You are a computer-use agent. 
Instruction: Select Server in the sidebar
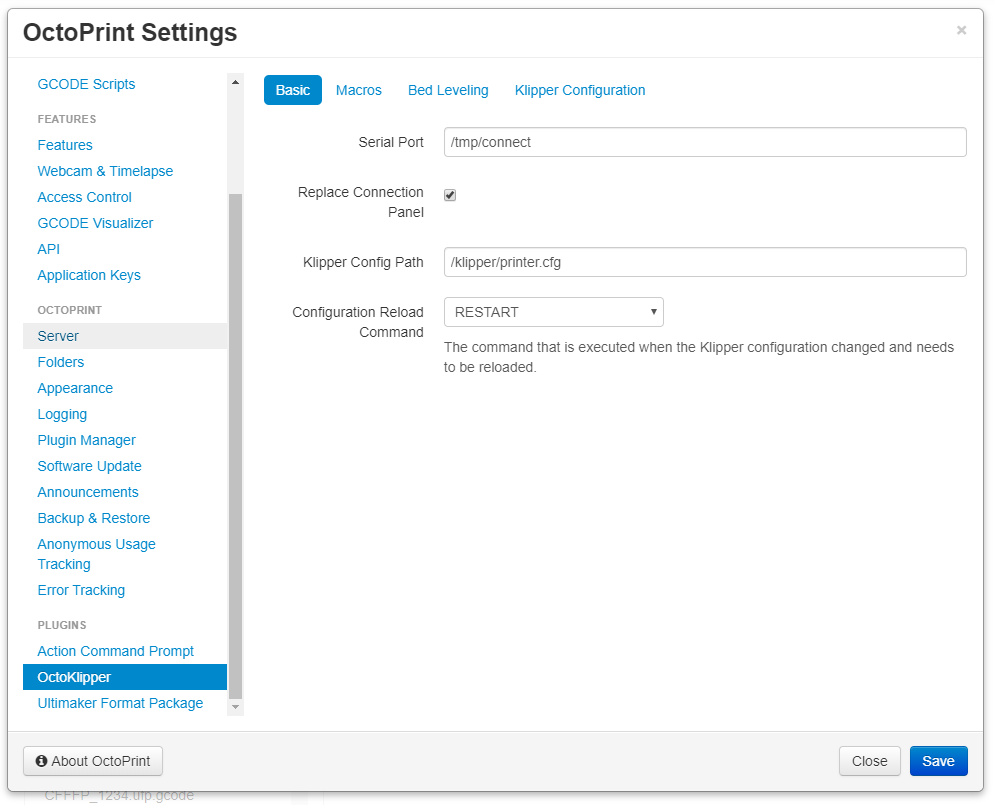(124, 336)
